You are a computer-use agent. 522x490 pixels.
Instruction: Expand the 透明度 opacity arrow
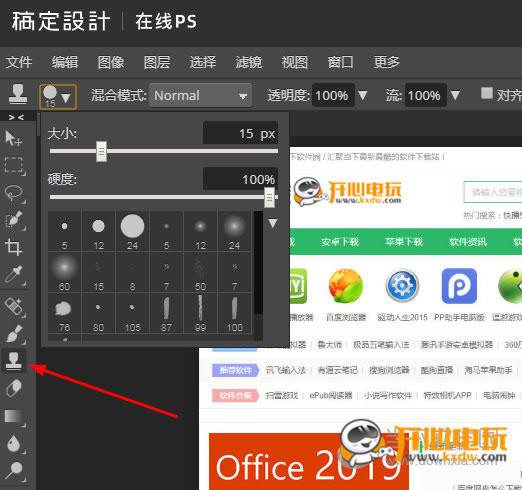[x=363, y=95]
